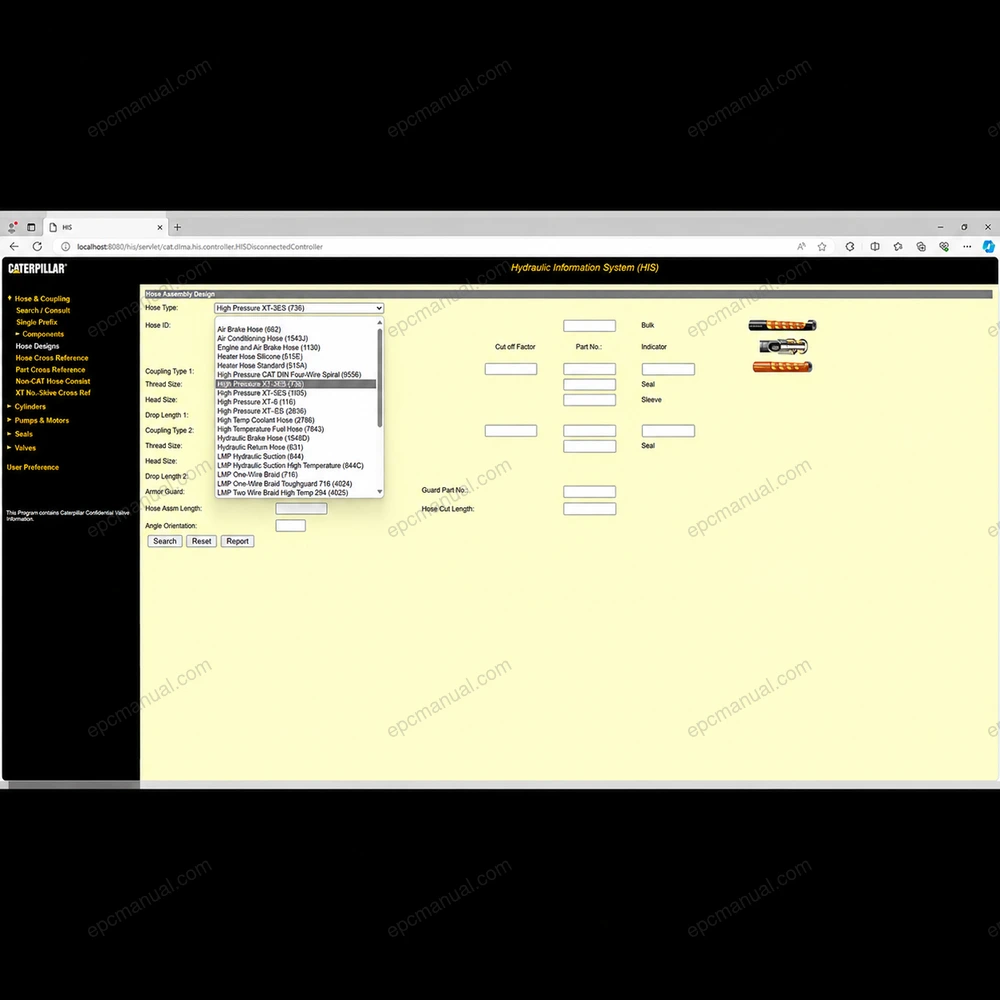Click the Angle Orientation input field
Image resolution: width=1000 pixels, height=1000 pixels.
coord(290,526)
